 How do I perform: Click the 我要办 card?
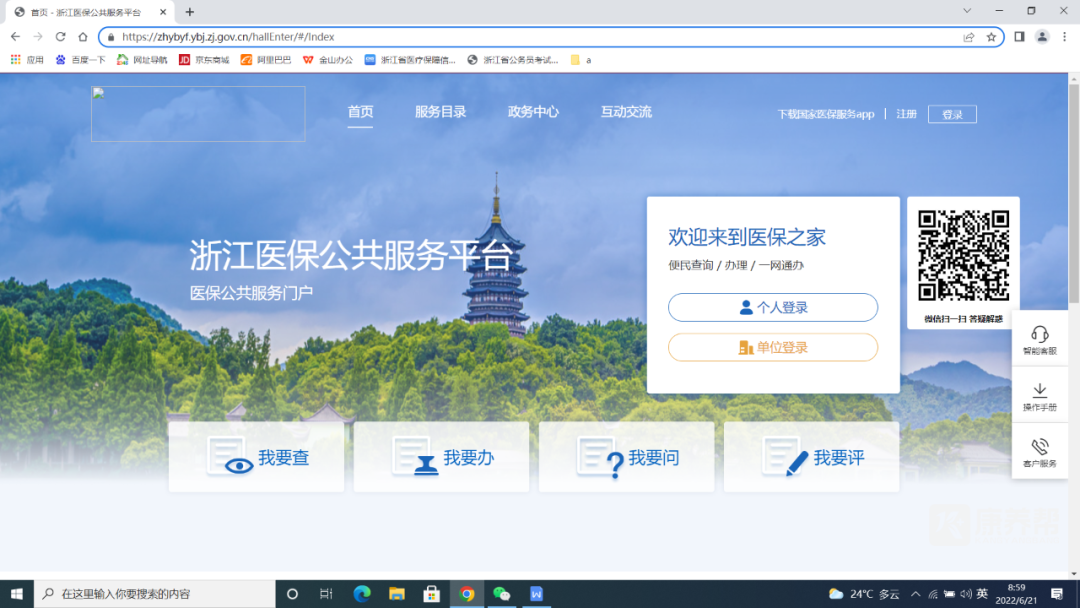point(442,457)
